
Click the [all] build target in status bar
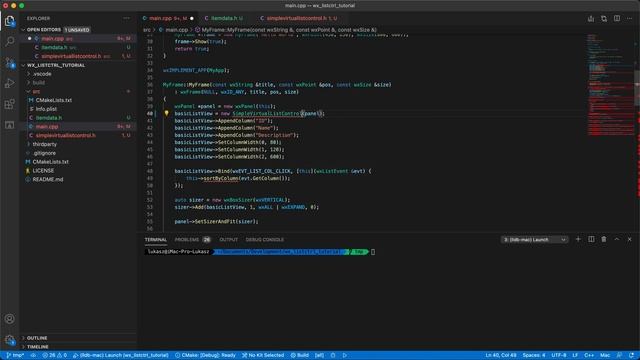[320, 355]
